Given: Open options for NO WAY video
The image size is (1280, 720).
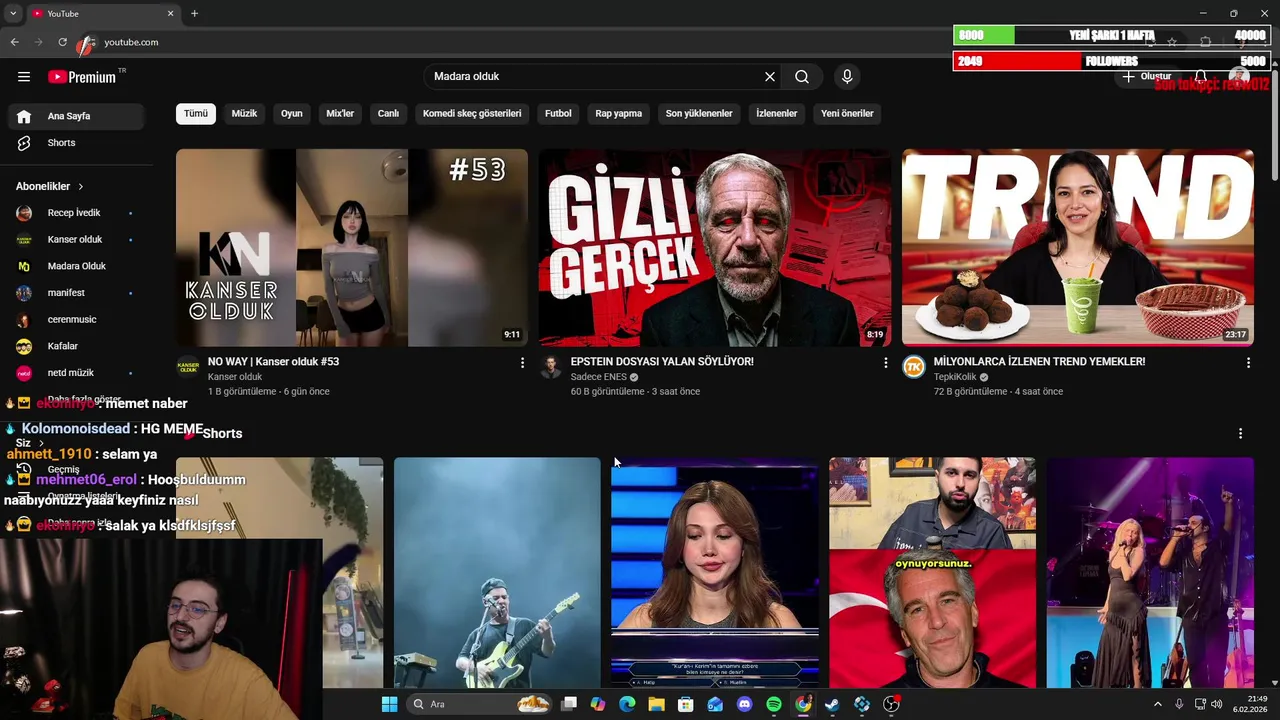Looking at the screenshot, I should pyautogui.click(x=522, y=363).
